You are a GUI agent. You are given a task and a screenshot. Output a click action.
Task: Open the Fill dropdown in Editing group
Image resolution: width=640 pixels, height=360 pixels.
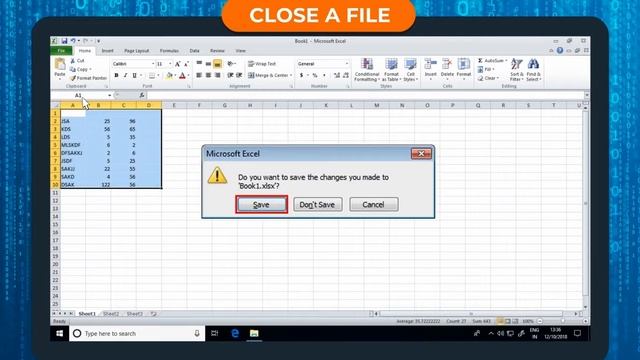(485, 69)
